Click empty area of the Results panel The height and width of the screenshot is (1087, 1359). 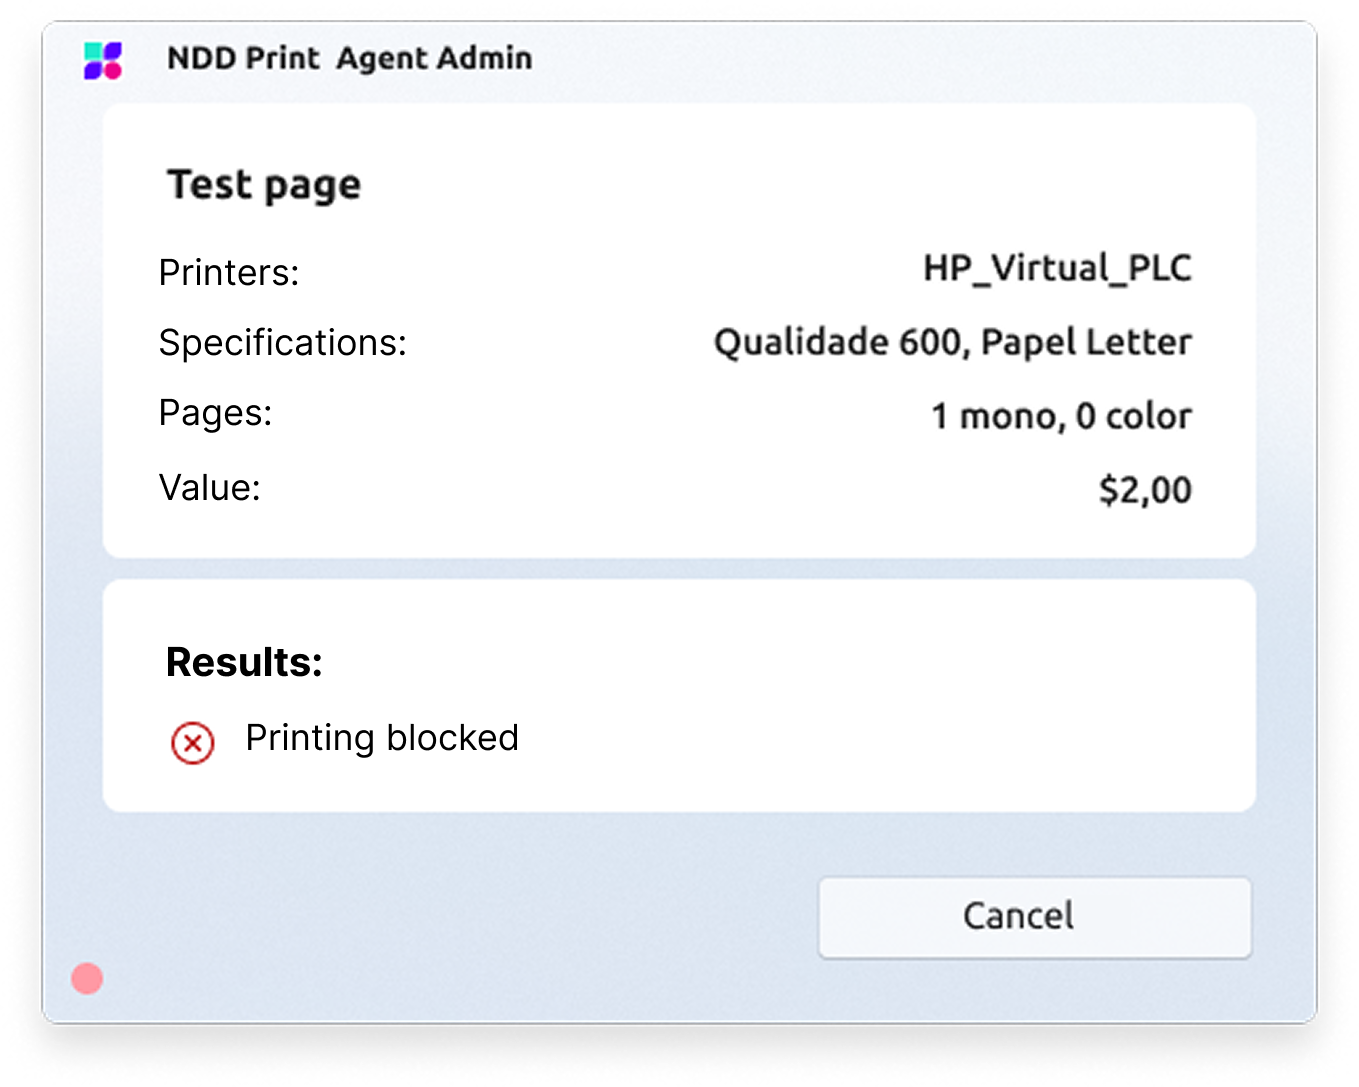click(x=850, y=700)
